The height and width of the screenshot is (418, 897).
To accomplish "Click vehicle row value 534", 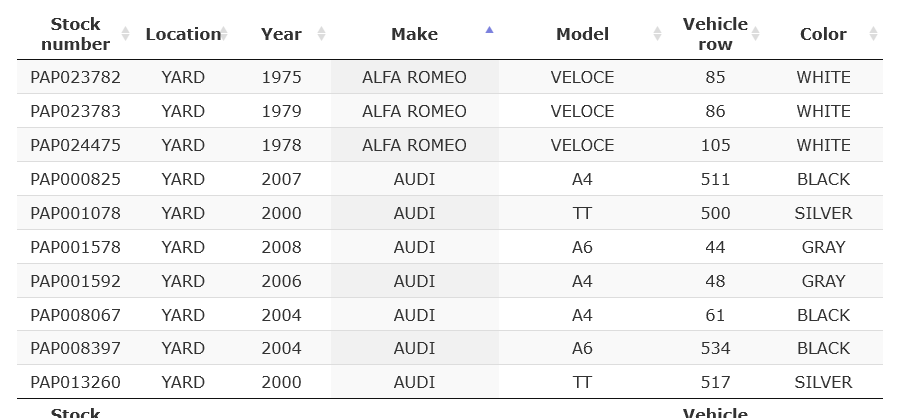I will click(715, 348).
